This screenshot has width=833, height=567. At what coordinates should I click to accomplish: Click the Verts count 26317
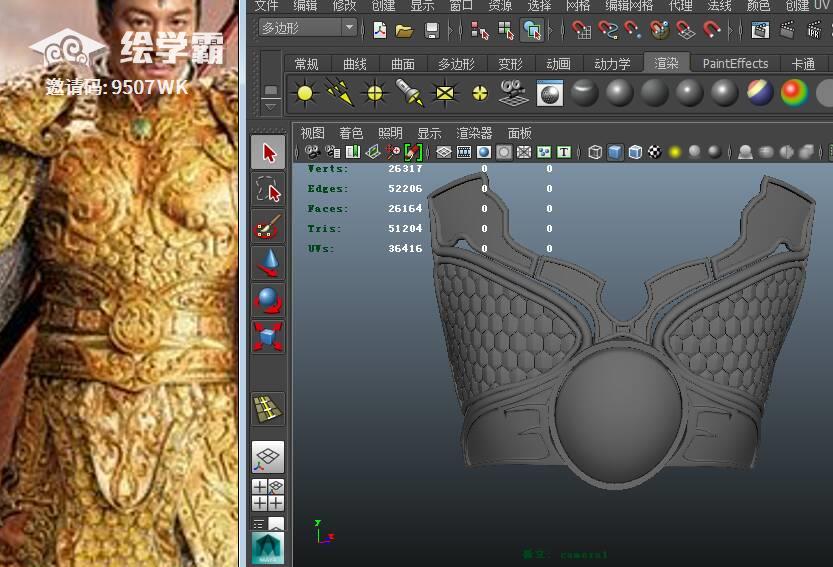point(405,168)
